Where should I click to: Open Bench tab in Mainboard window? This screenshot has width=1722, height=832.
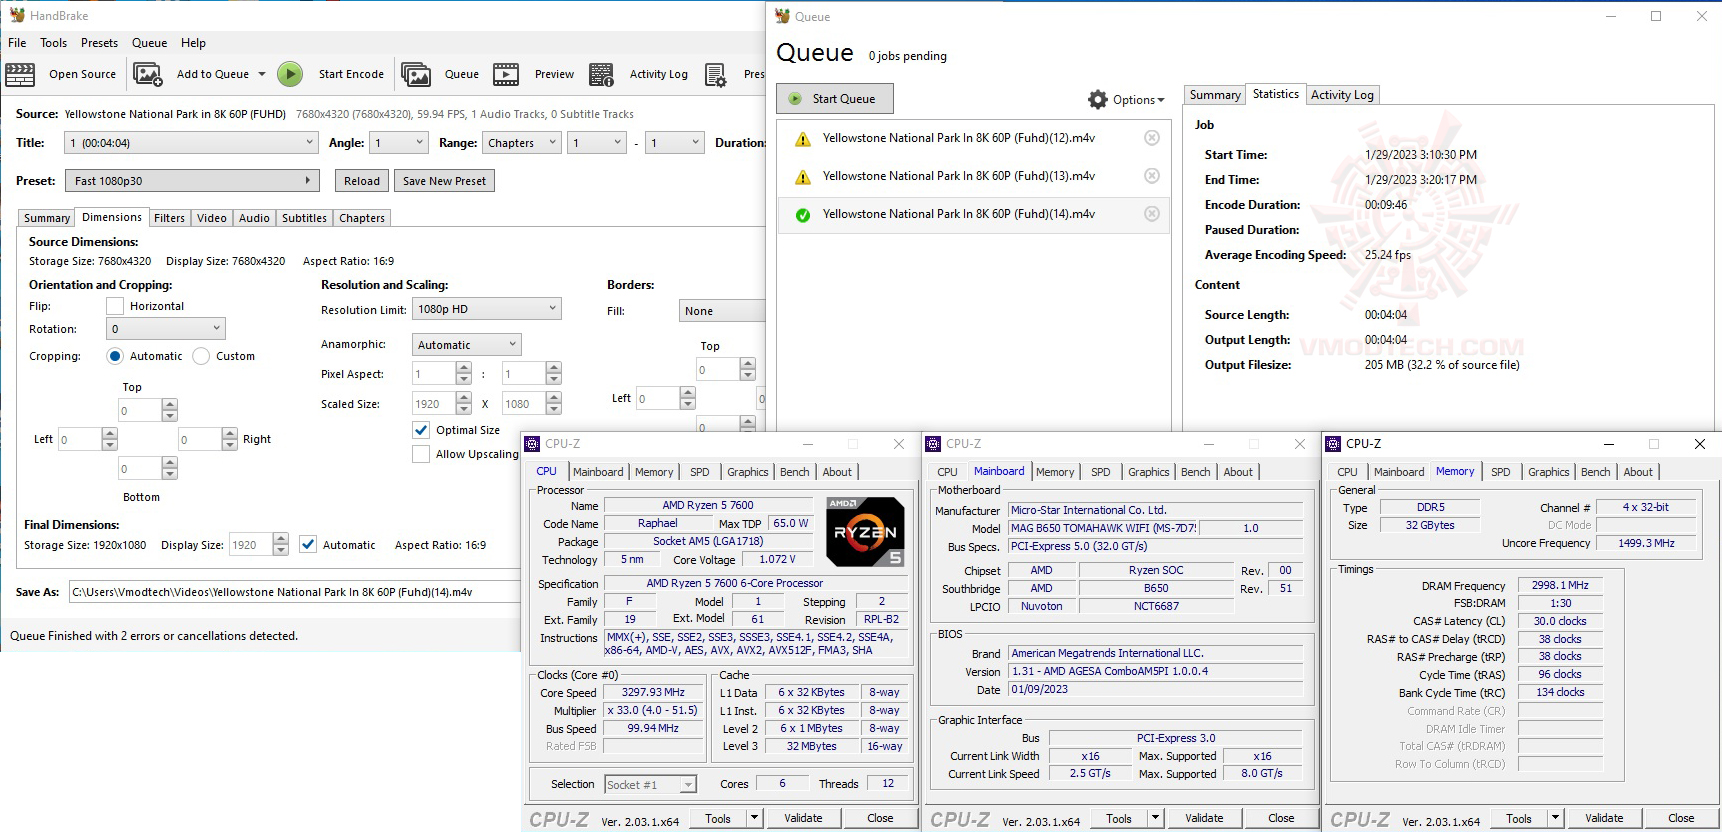coord(1196,472)
